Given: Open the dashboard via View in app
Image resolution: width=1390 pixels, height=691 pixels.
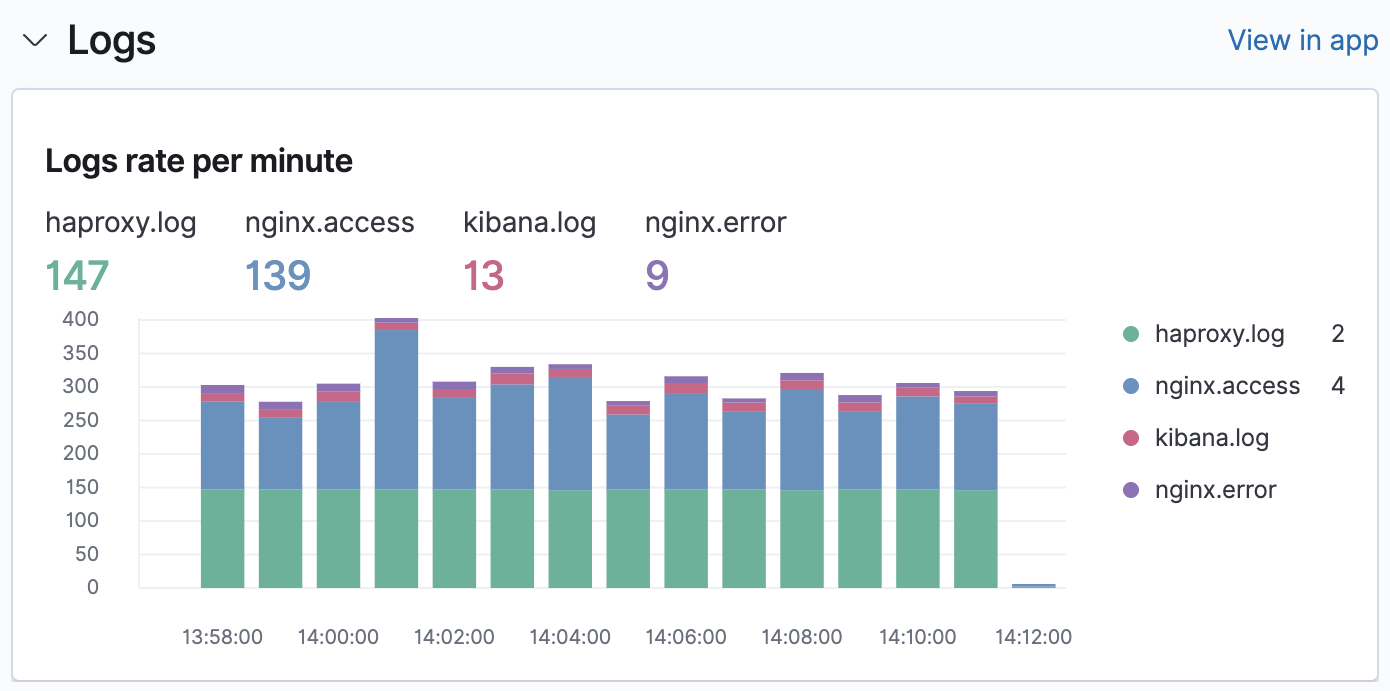Looking at the screenshot, I should tap(1303, 40).
